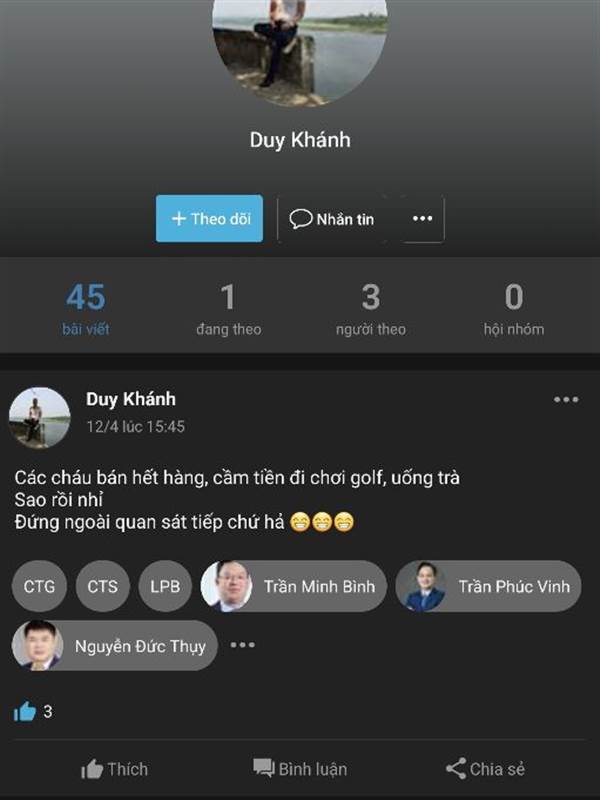Open comments with Bình luận
Image resolution: width=600 pixels, height=800 pixels.
click(x=300, y=769)
